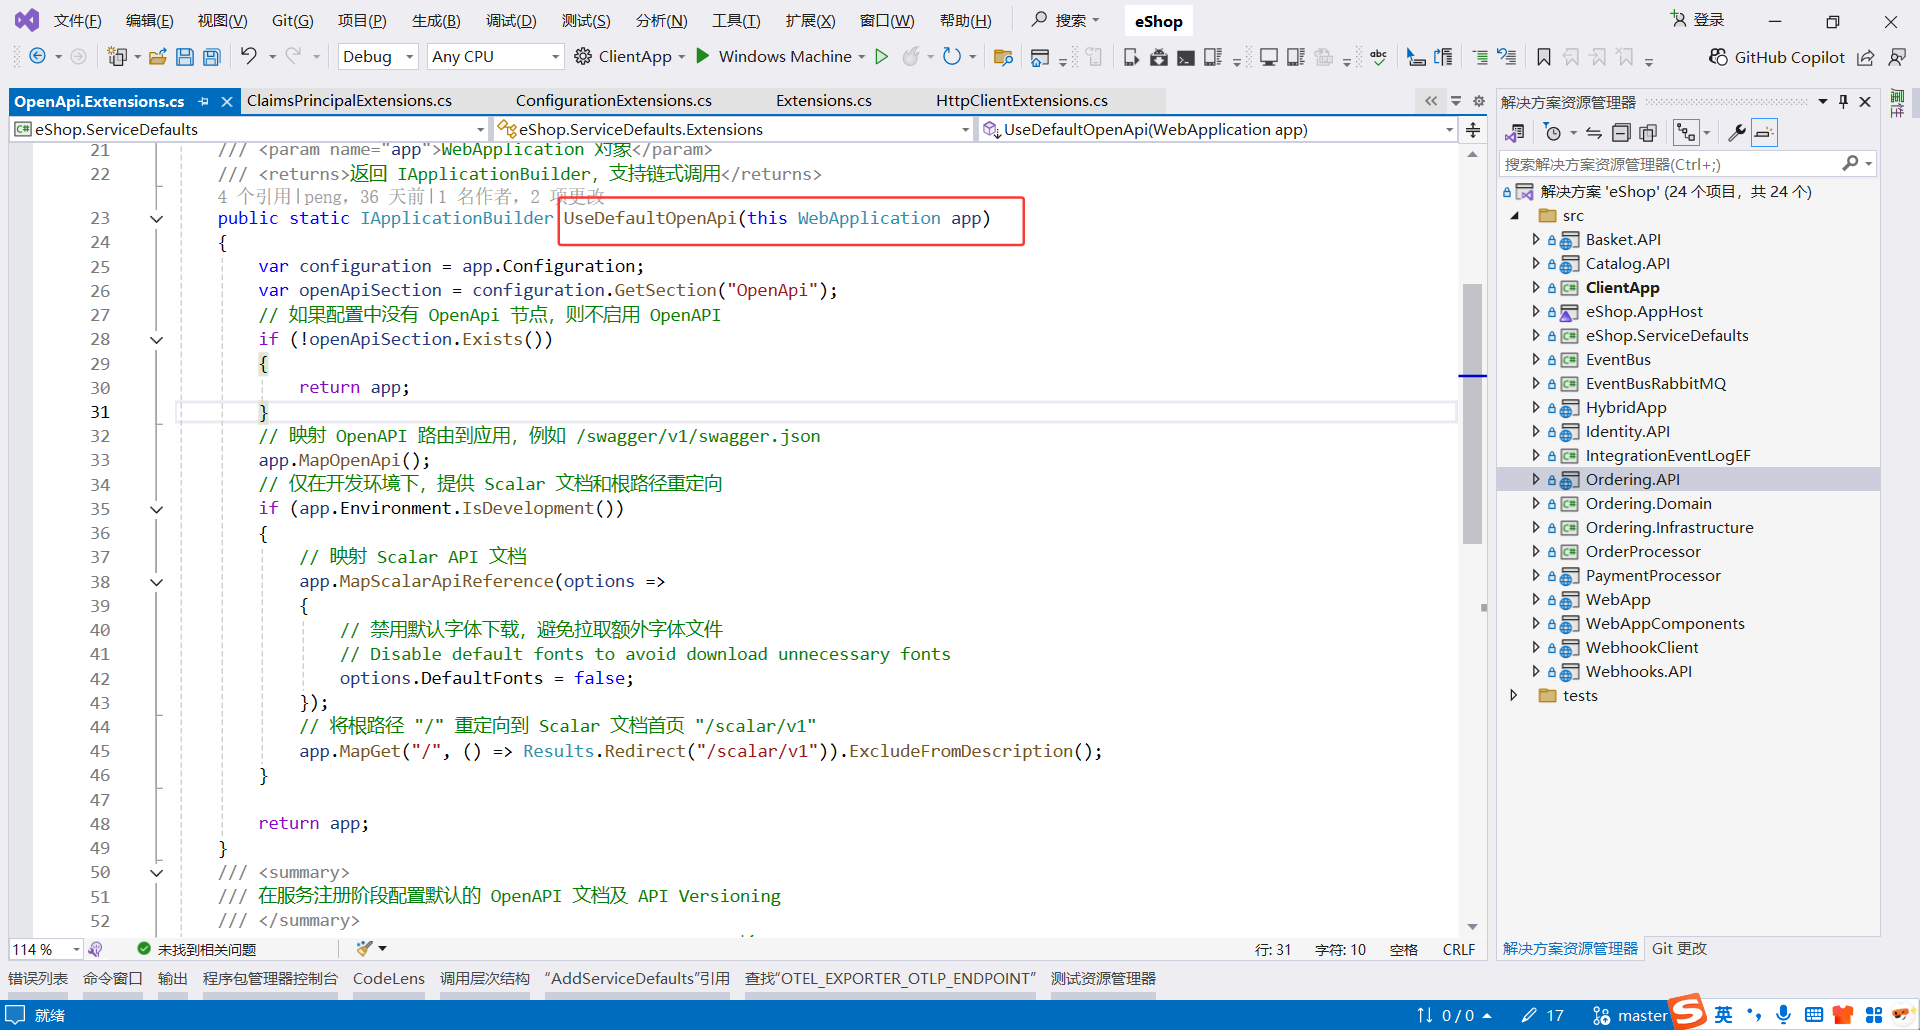1920x1030 pixels.
Task: Click the editor scrollbar down arrow
Action: (x=1472, y=927)
